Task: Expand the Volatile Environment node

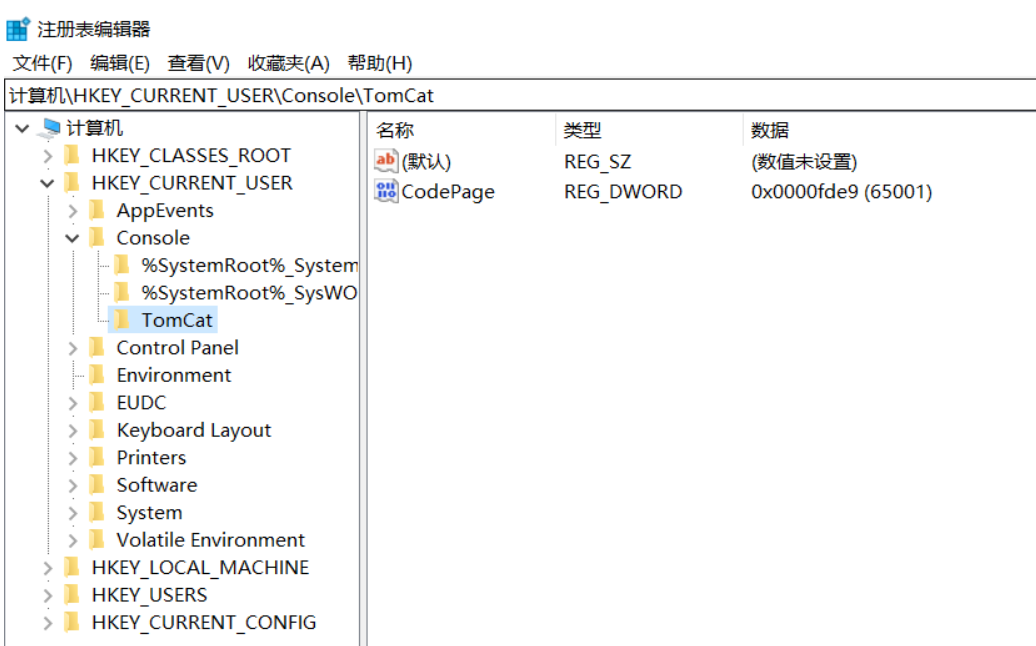Action: [x=73, y=540]
